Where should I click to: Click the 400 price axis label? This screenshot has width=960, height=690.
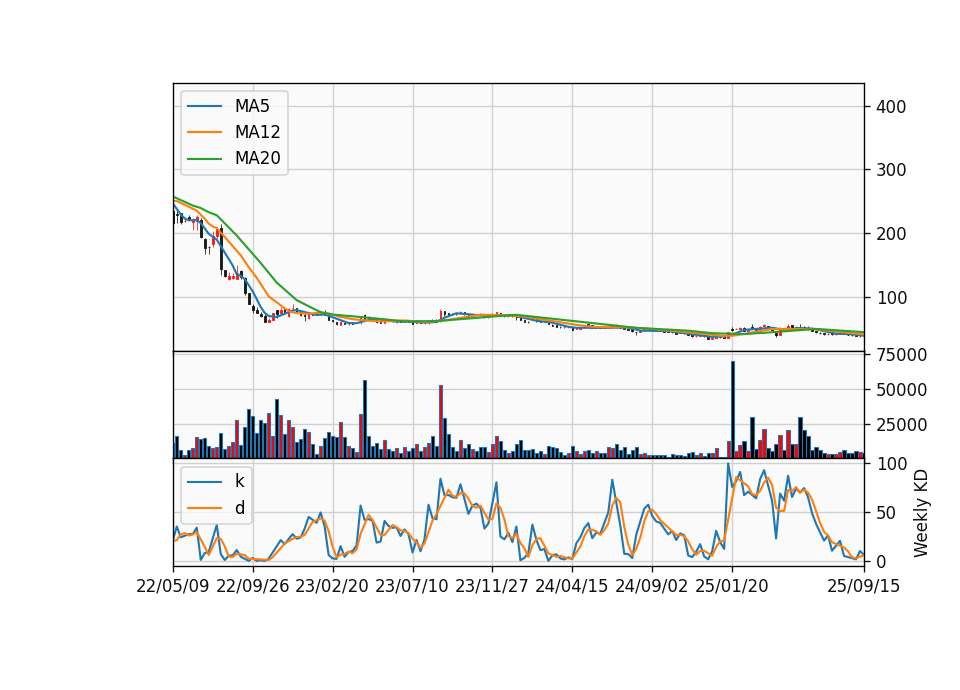click(x=891, y=107)
